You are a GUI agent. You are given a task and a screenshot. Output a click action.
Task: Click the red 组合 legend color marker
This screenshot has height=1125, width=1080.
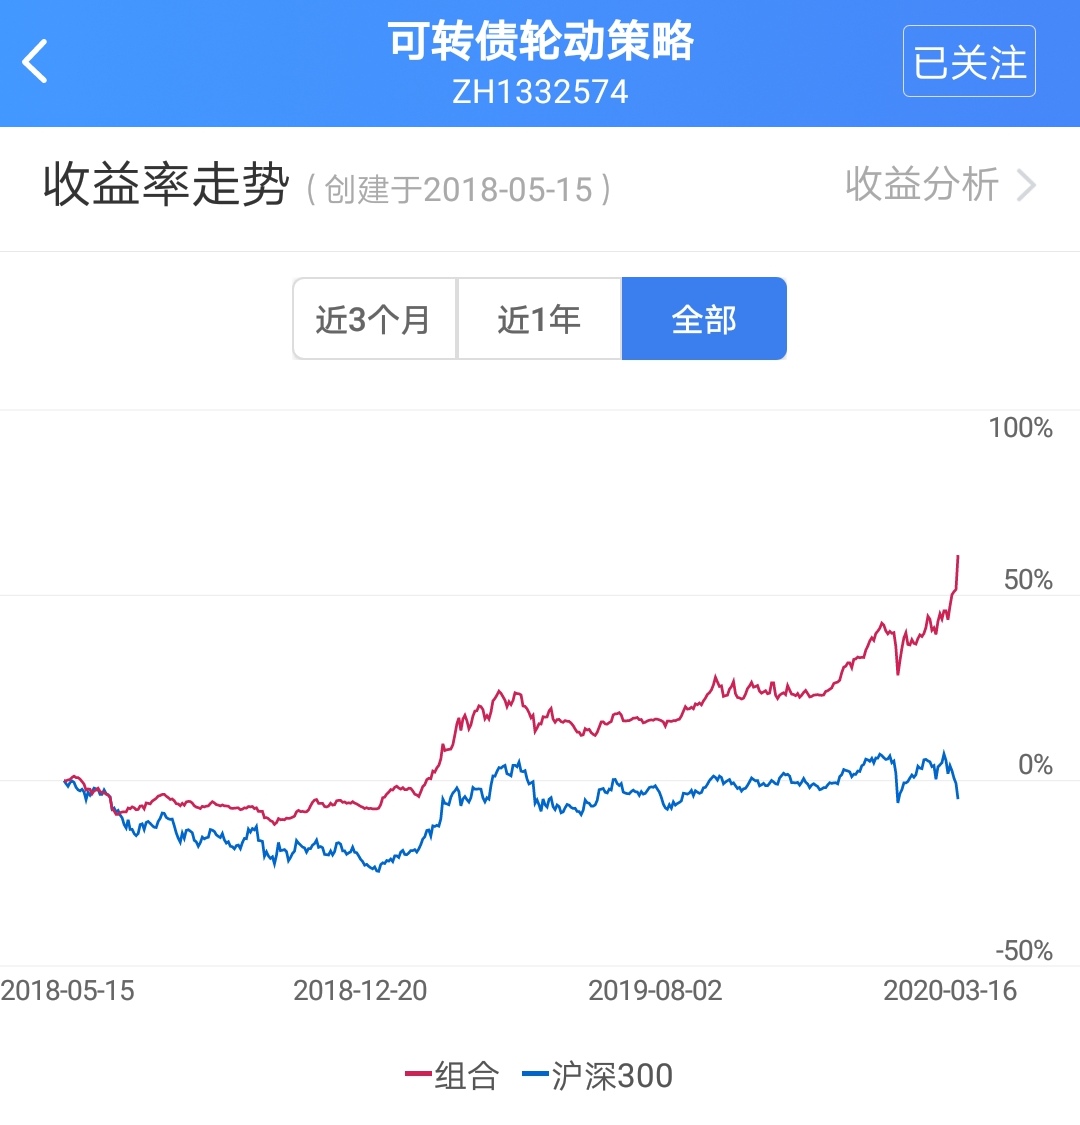[417, 1075]
